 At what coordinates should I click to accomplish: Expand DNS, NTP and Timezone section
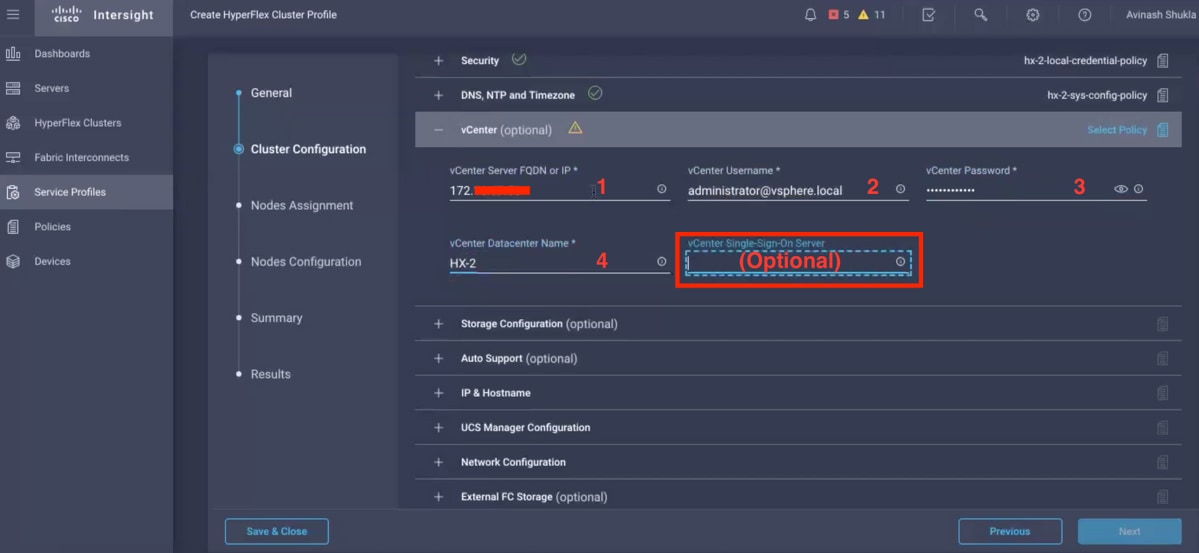[439, 96]
